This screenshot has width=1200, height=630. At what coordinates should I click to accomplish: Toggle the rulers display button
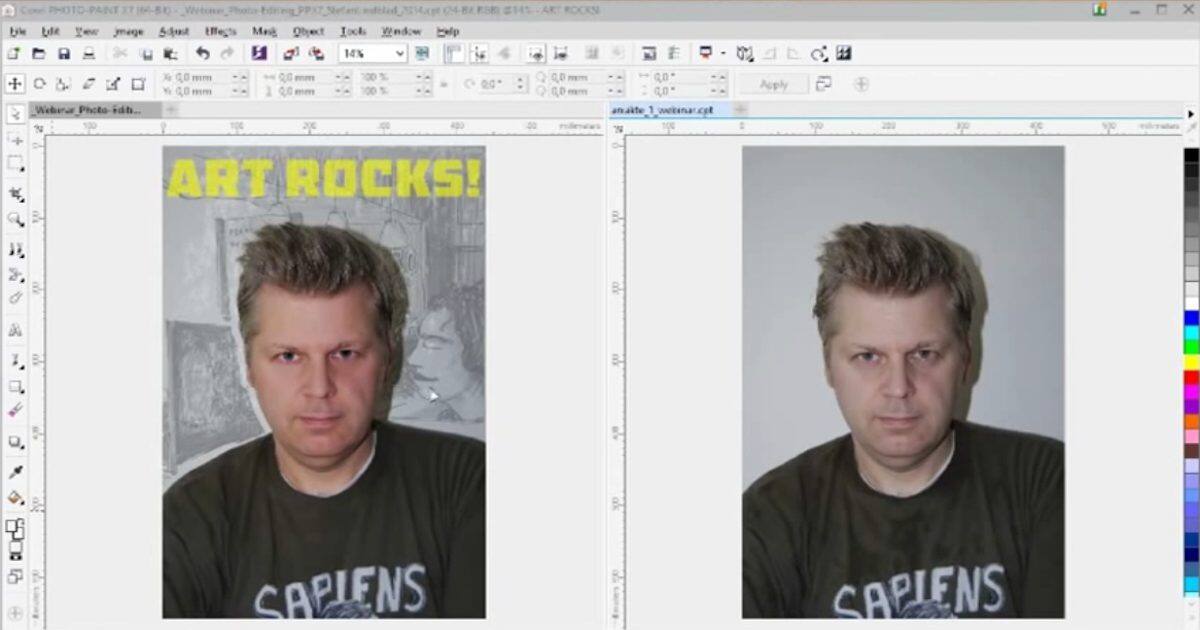click(453, 54)
